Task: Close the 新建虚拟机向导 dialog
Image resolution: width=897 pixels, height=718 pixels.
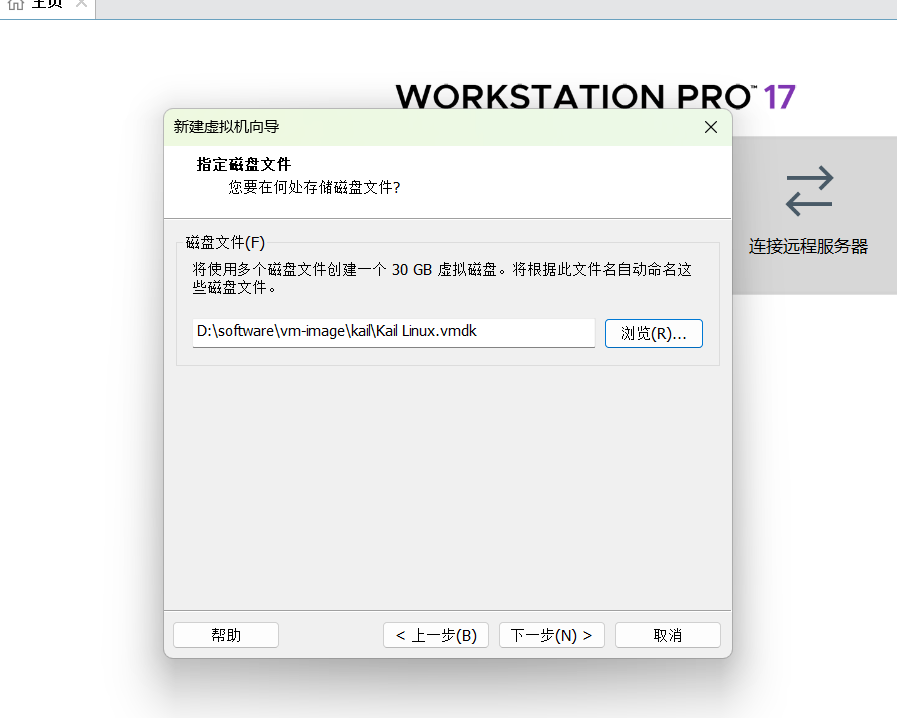Action: (x=711, y=127)
